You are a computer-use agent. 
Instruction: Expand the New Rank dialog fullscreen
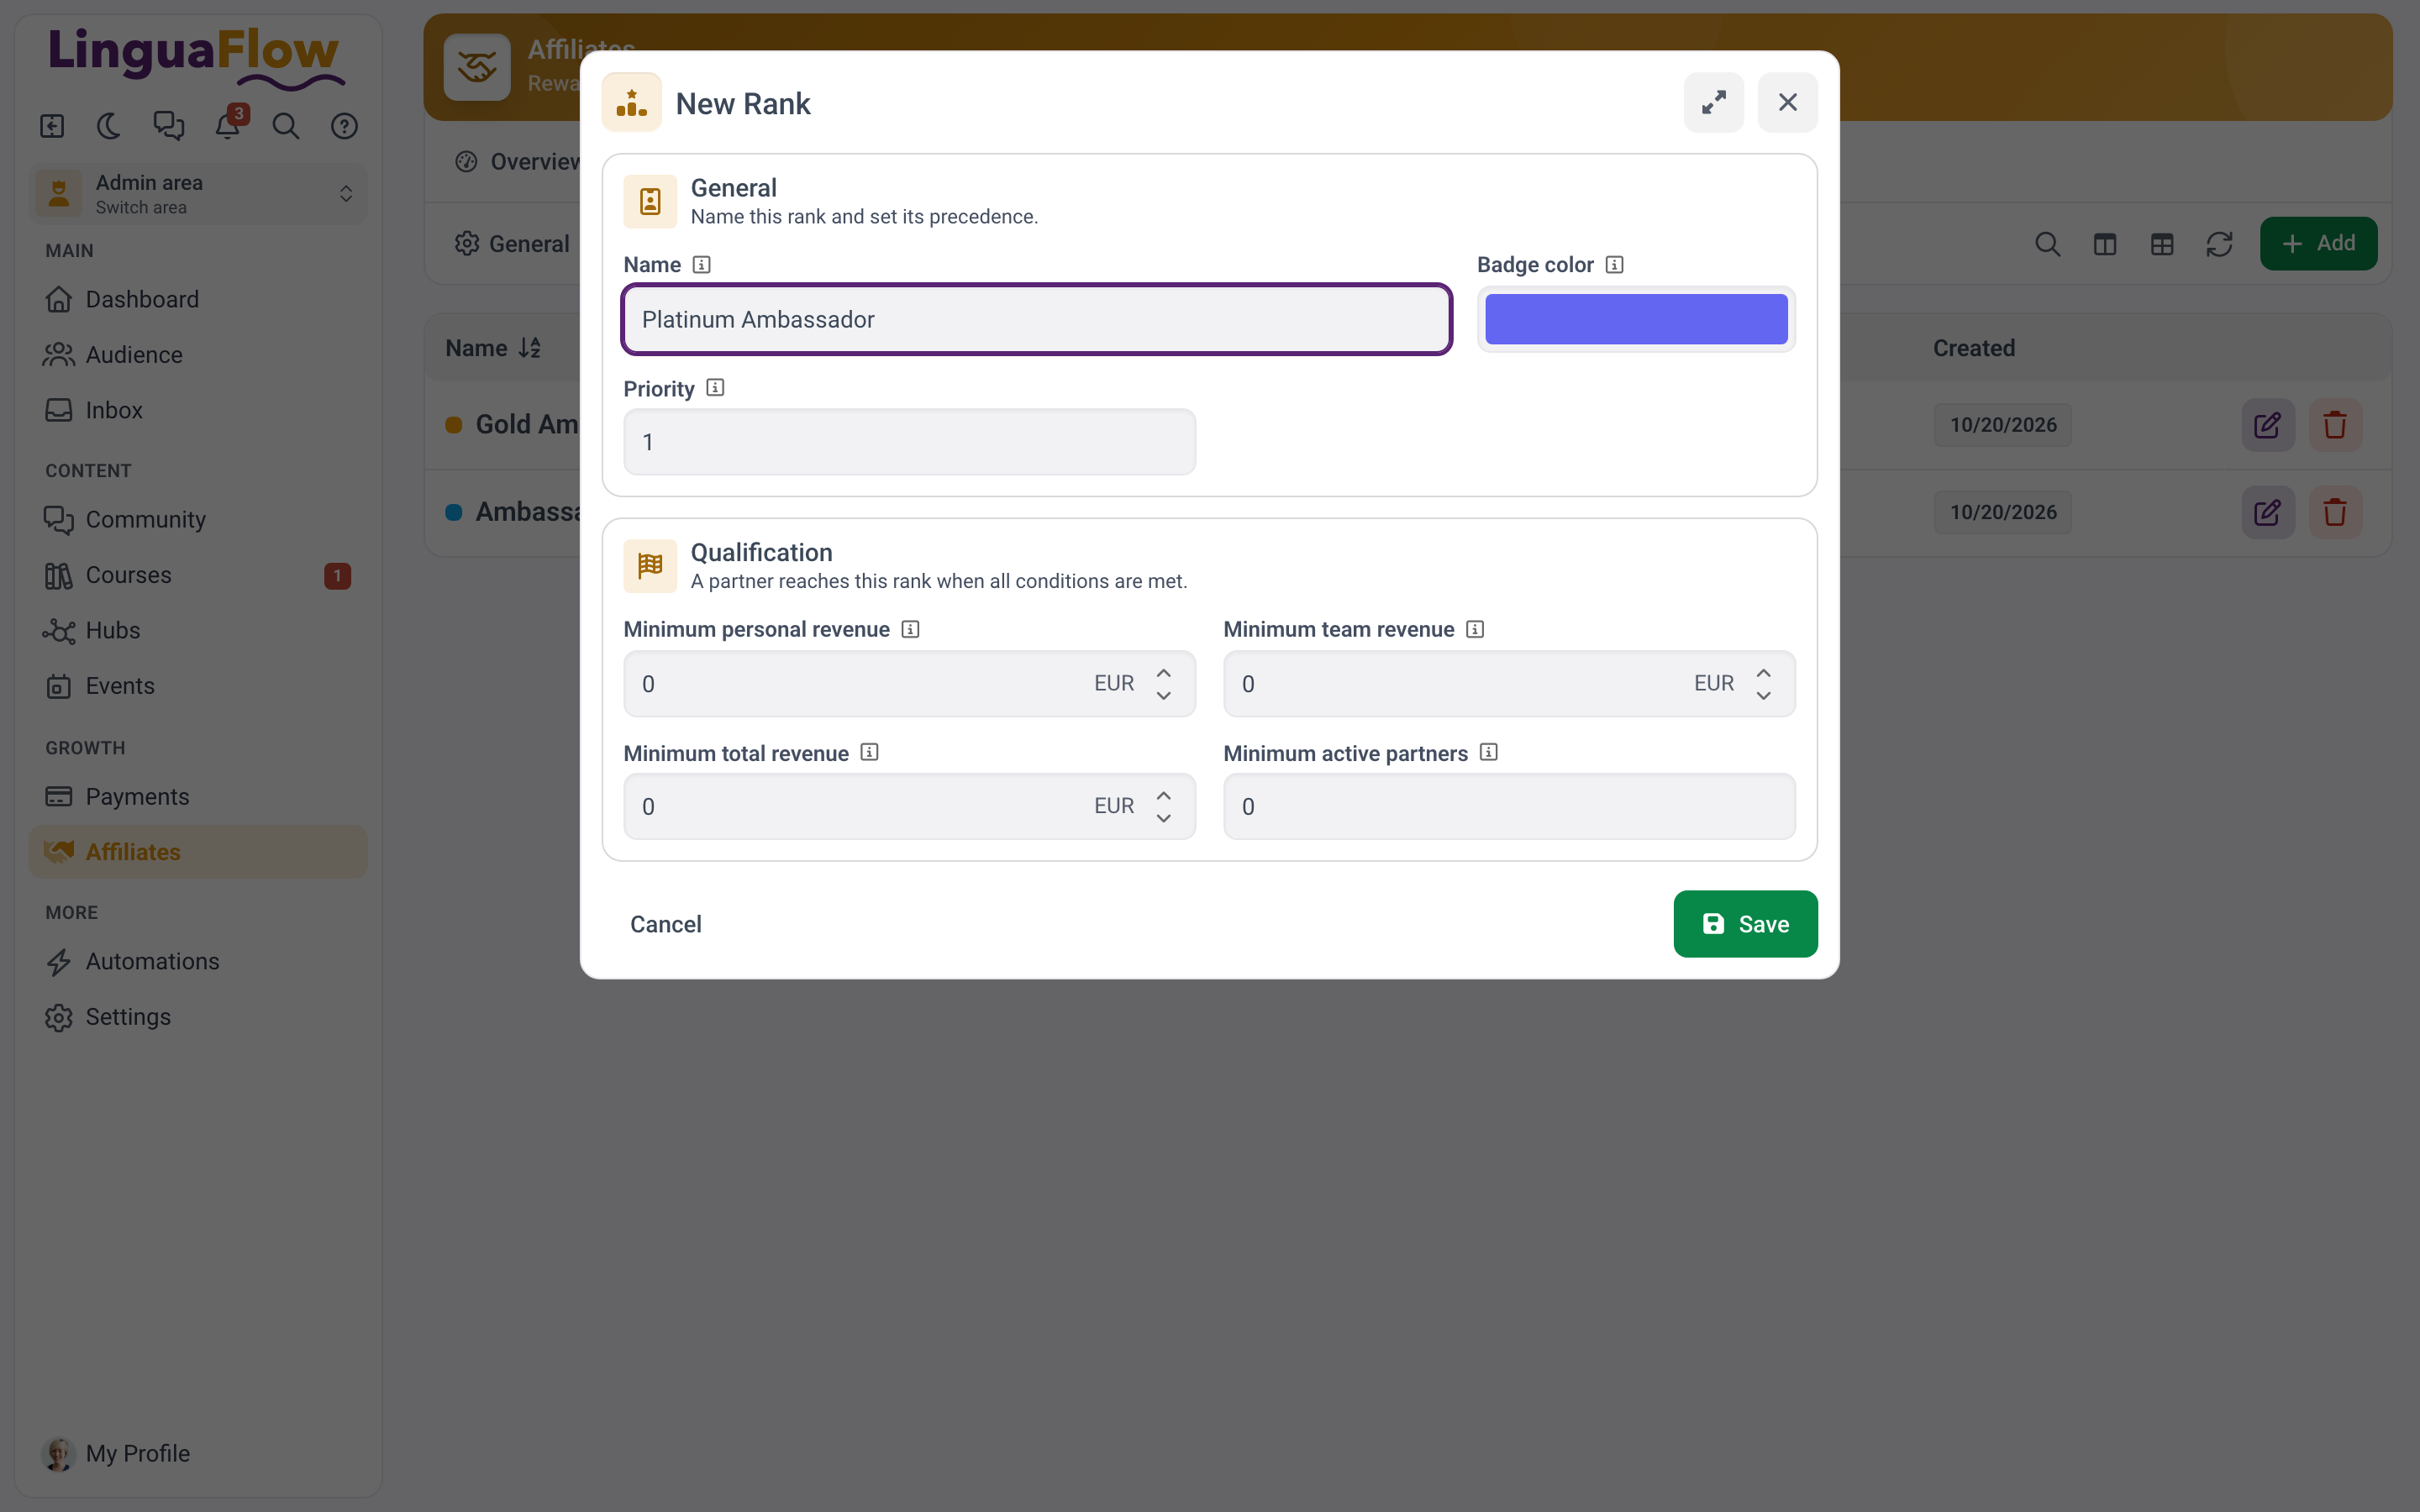[1714, 102]
